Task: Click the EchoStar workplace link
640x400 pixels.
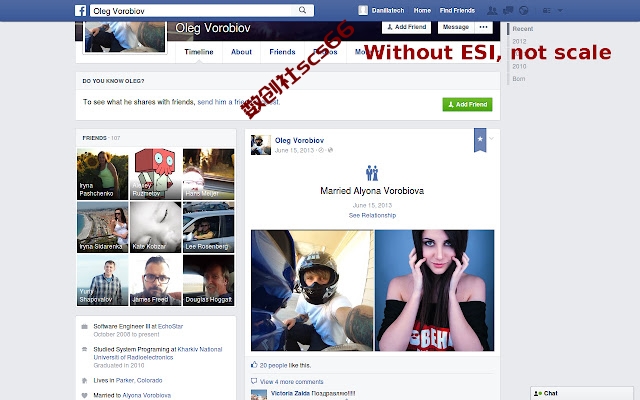Action: click(170, 326)
